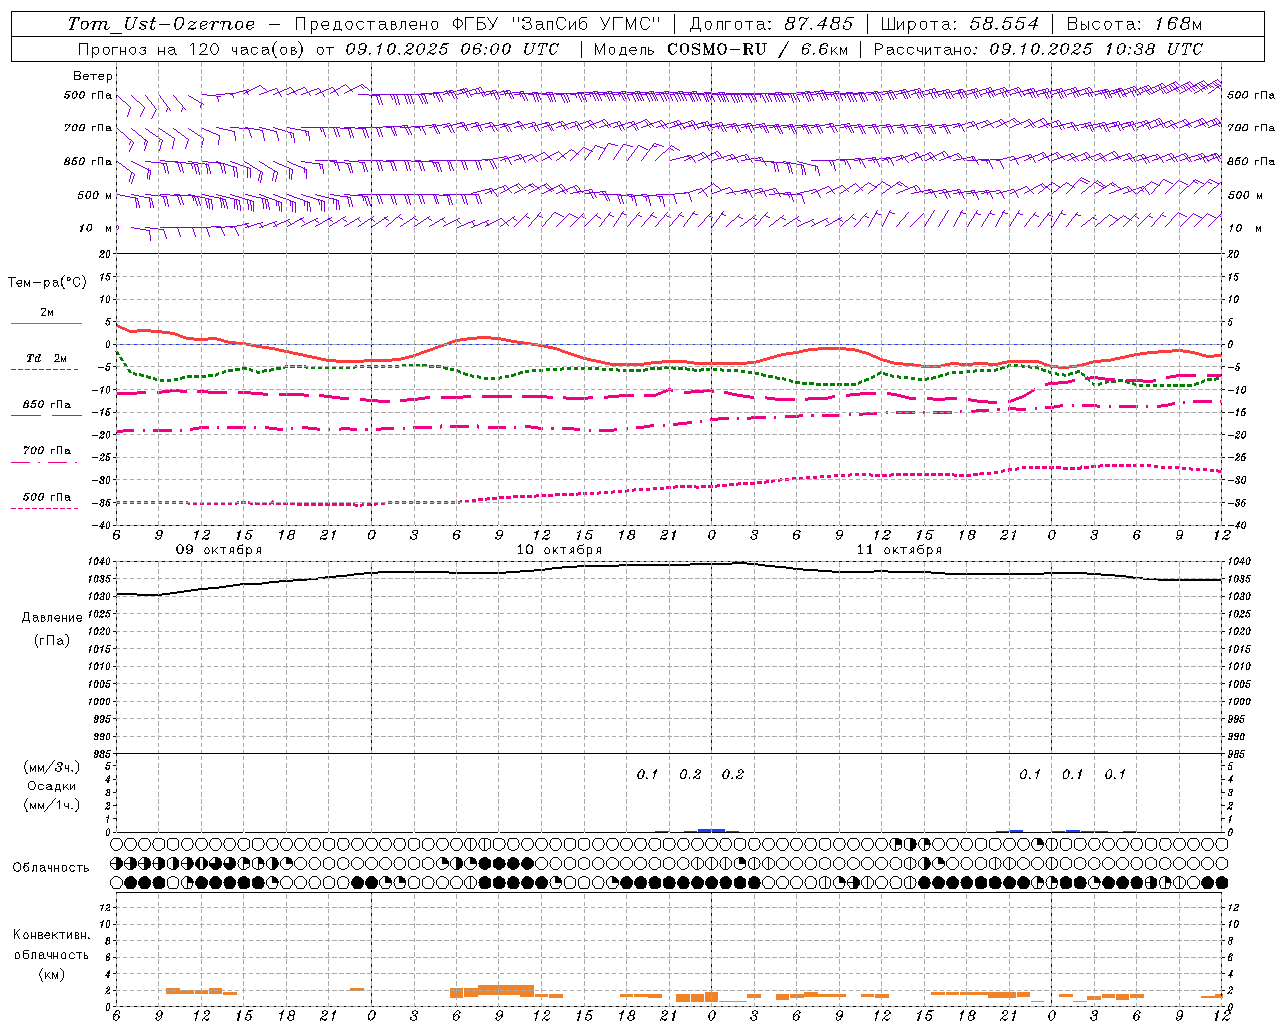Viewport: 1280px width, 1024px height.
Task: Click the (мм/3ч.) precipitation unit label
Action: pyautogui.click(x=51, y=767)
